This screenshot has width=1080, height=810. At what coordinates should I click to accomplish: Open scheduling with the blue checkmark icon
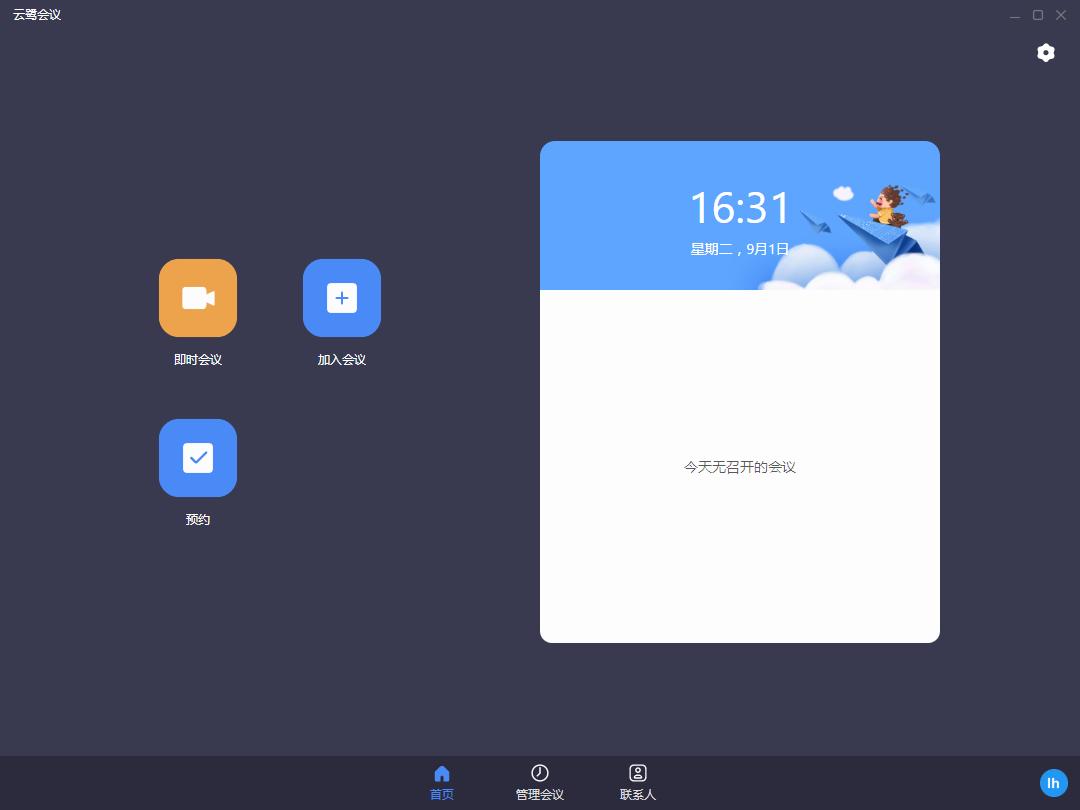198,458
